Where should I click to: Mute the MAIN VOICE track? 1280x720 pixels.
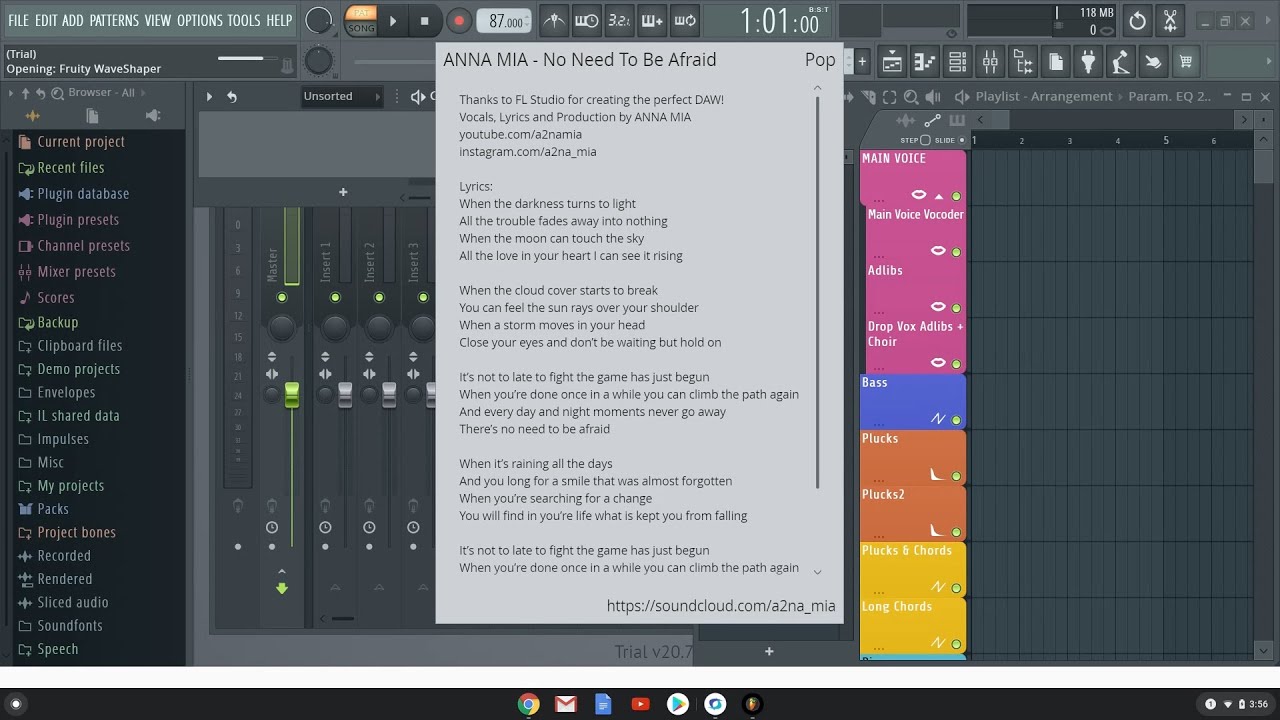click(x=956, y=196)
